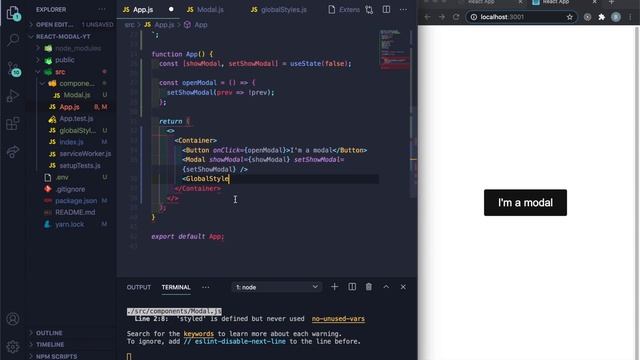Open setupTests.js in file explorer
The image size is (640, 360).
(72, 166)
